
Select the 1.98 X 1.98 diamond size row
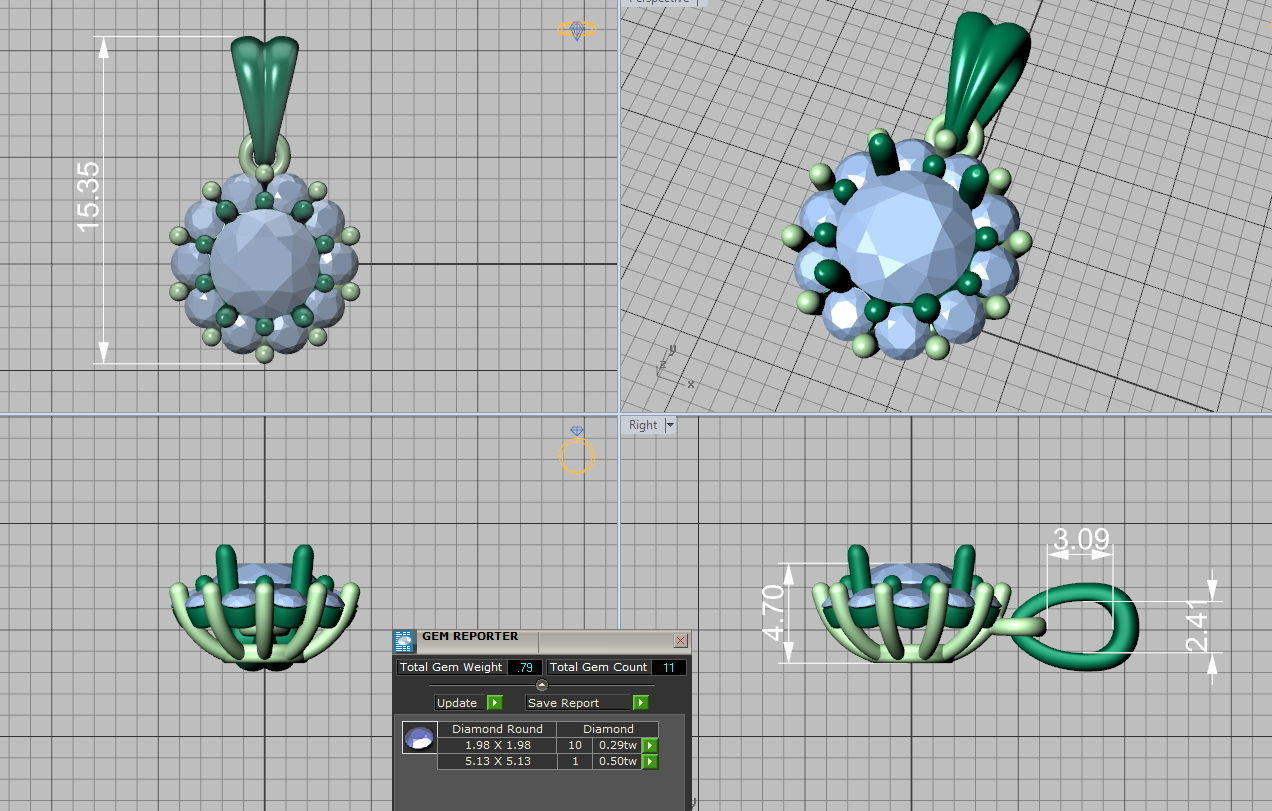(496, 745)
